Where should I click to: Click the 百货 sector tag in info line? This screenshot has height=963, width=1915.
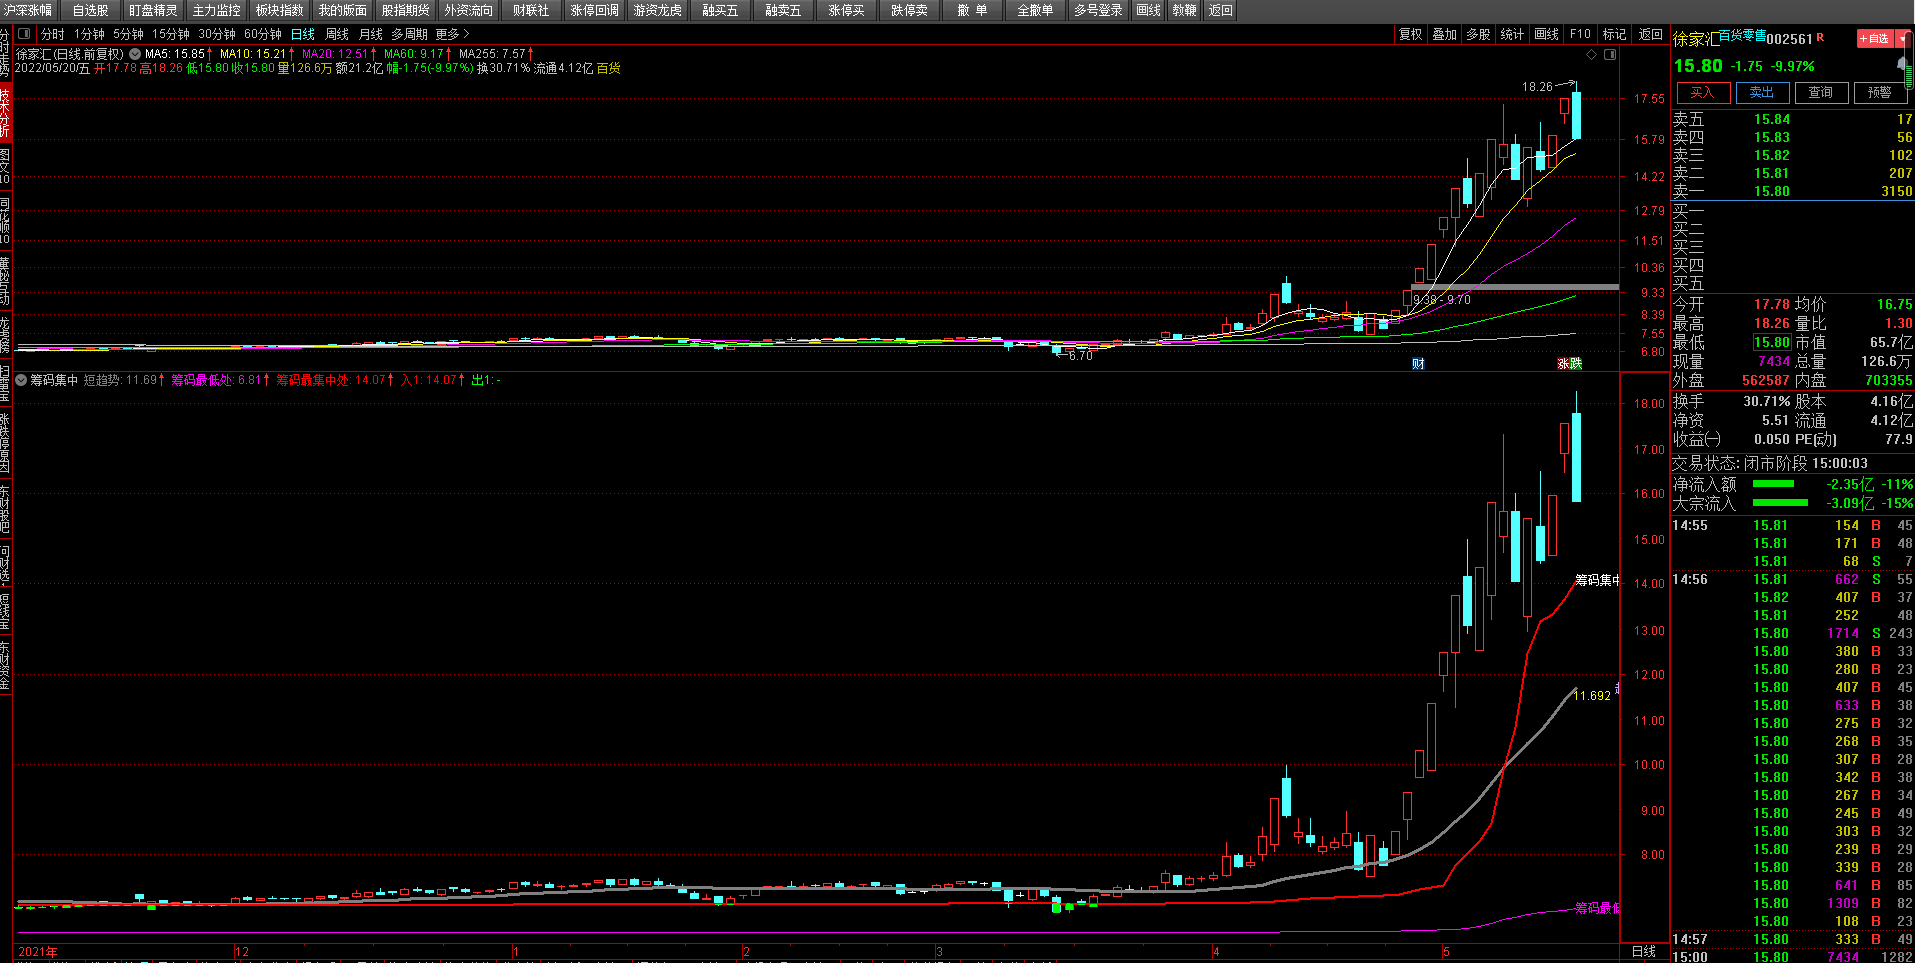coord(609,68)
